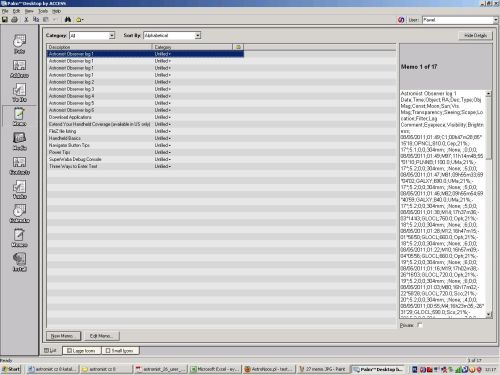Open the astronist cz 8 folder taskbar item
The image size is (500, 375).
[x=106, y=369]
